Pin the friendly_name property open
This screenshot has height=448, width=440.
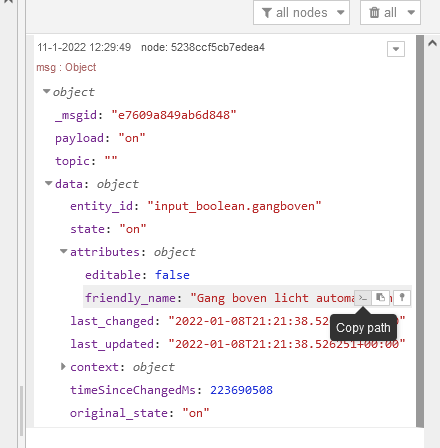(402, 298)
